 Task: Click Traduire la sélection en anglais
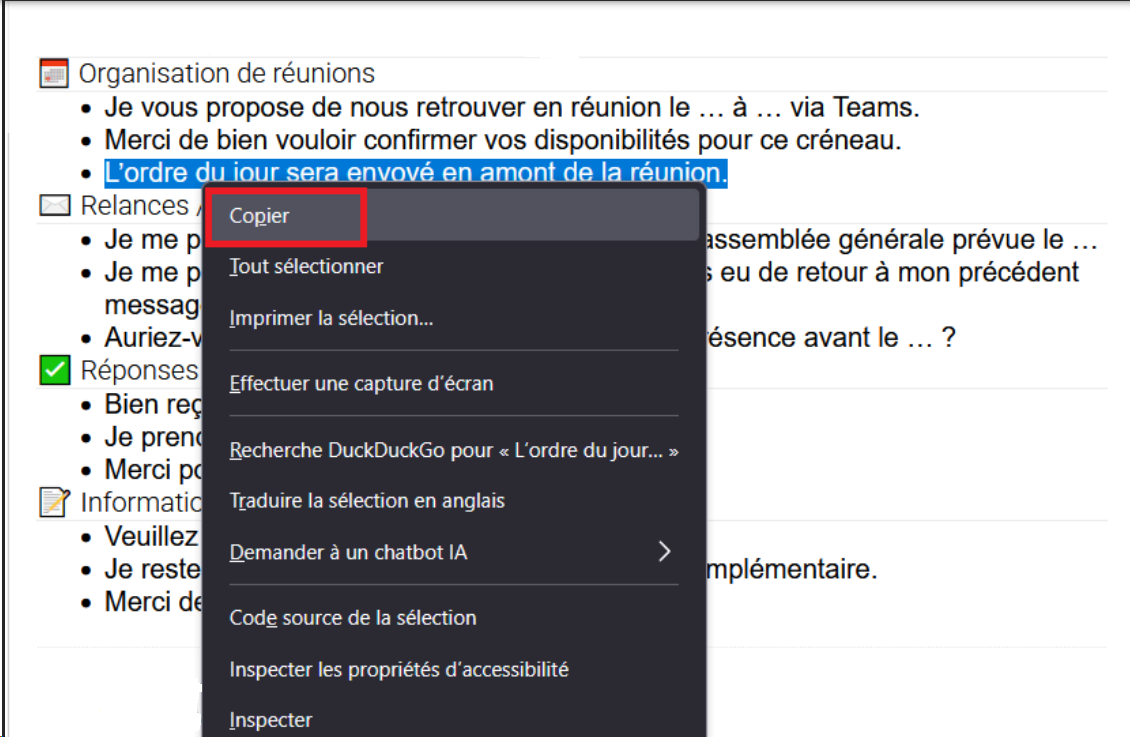pos(367,500)
